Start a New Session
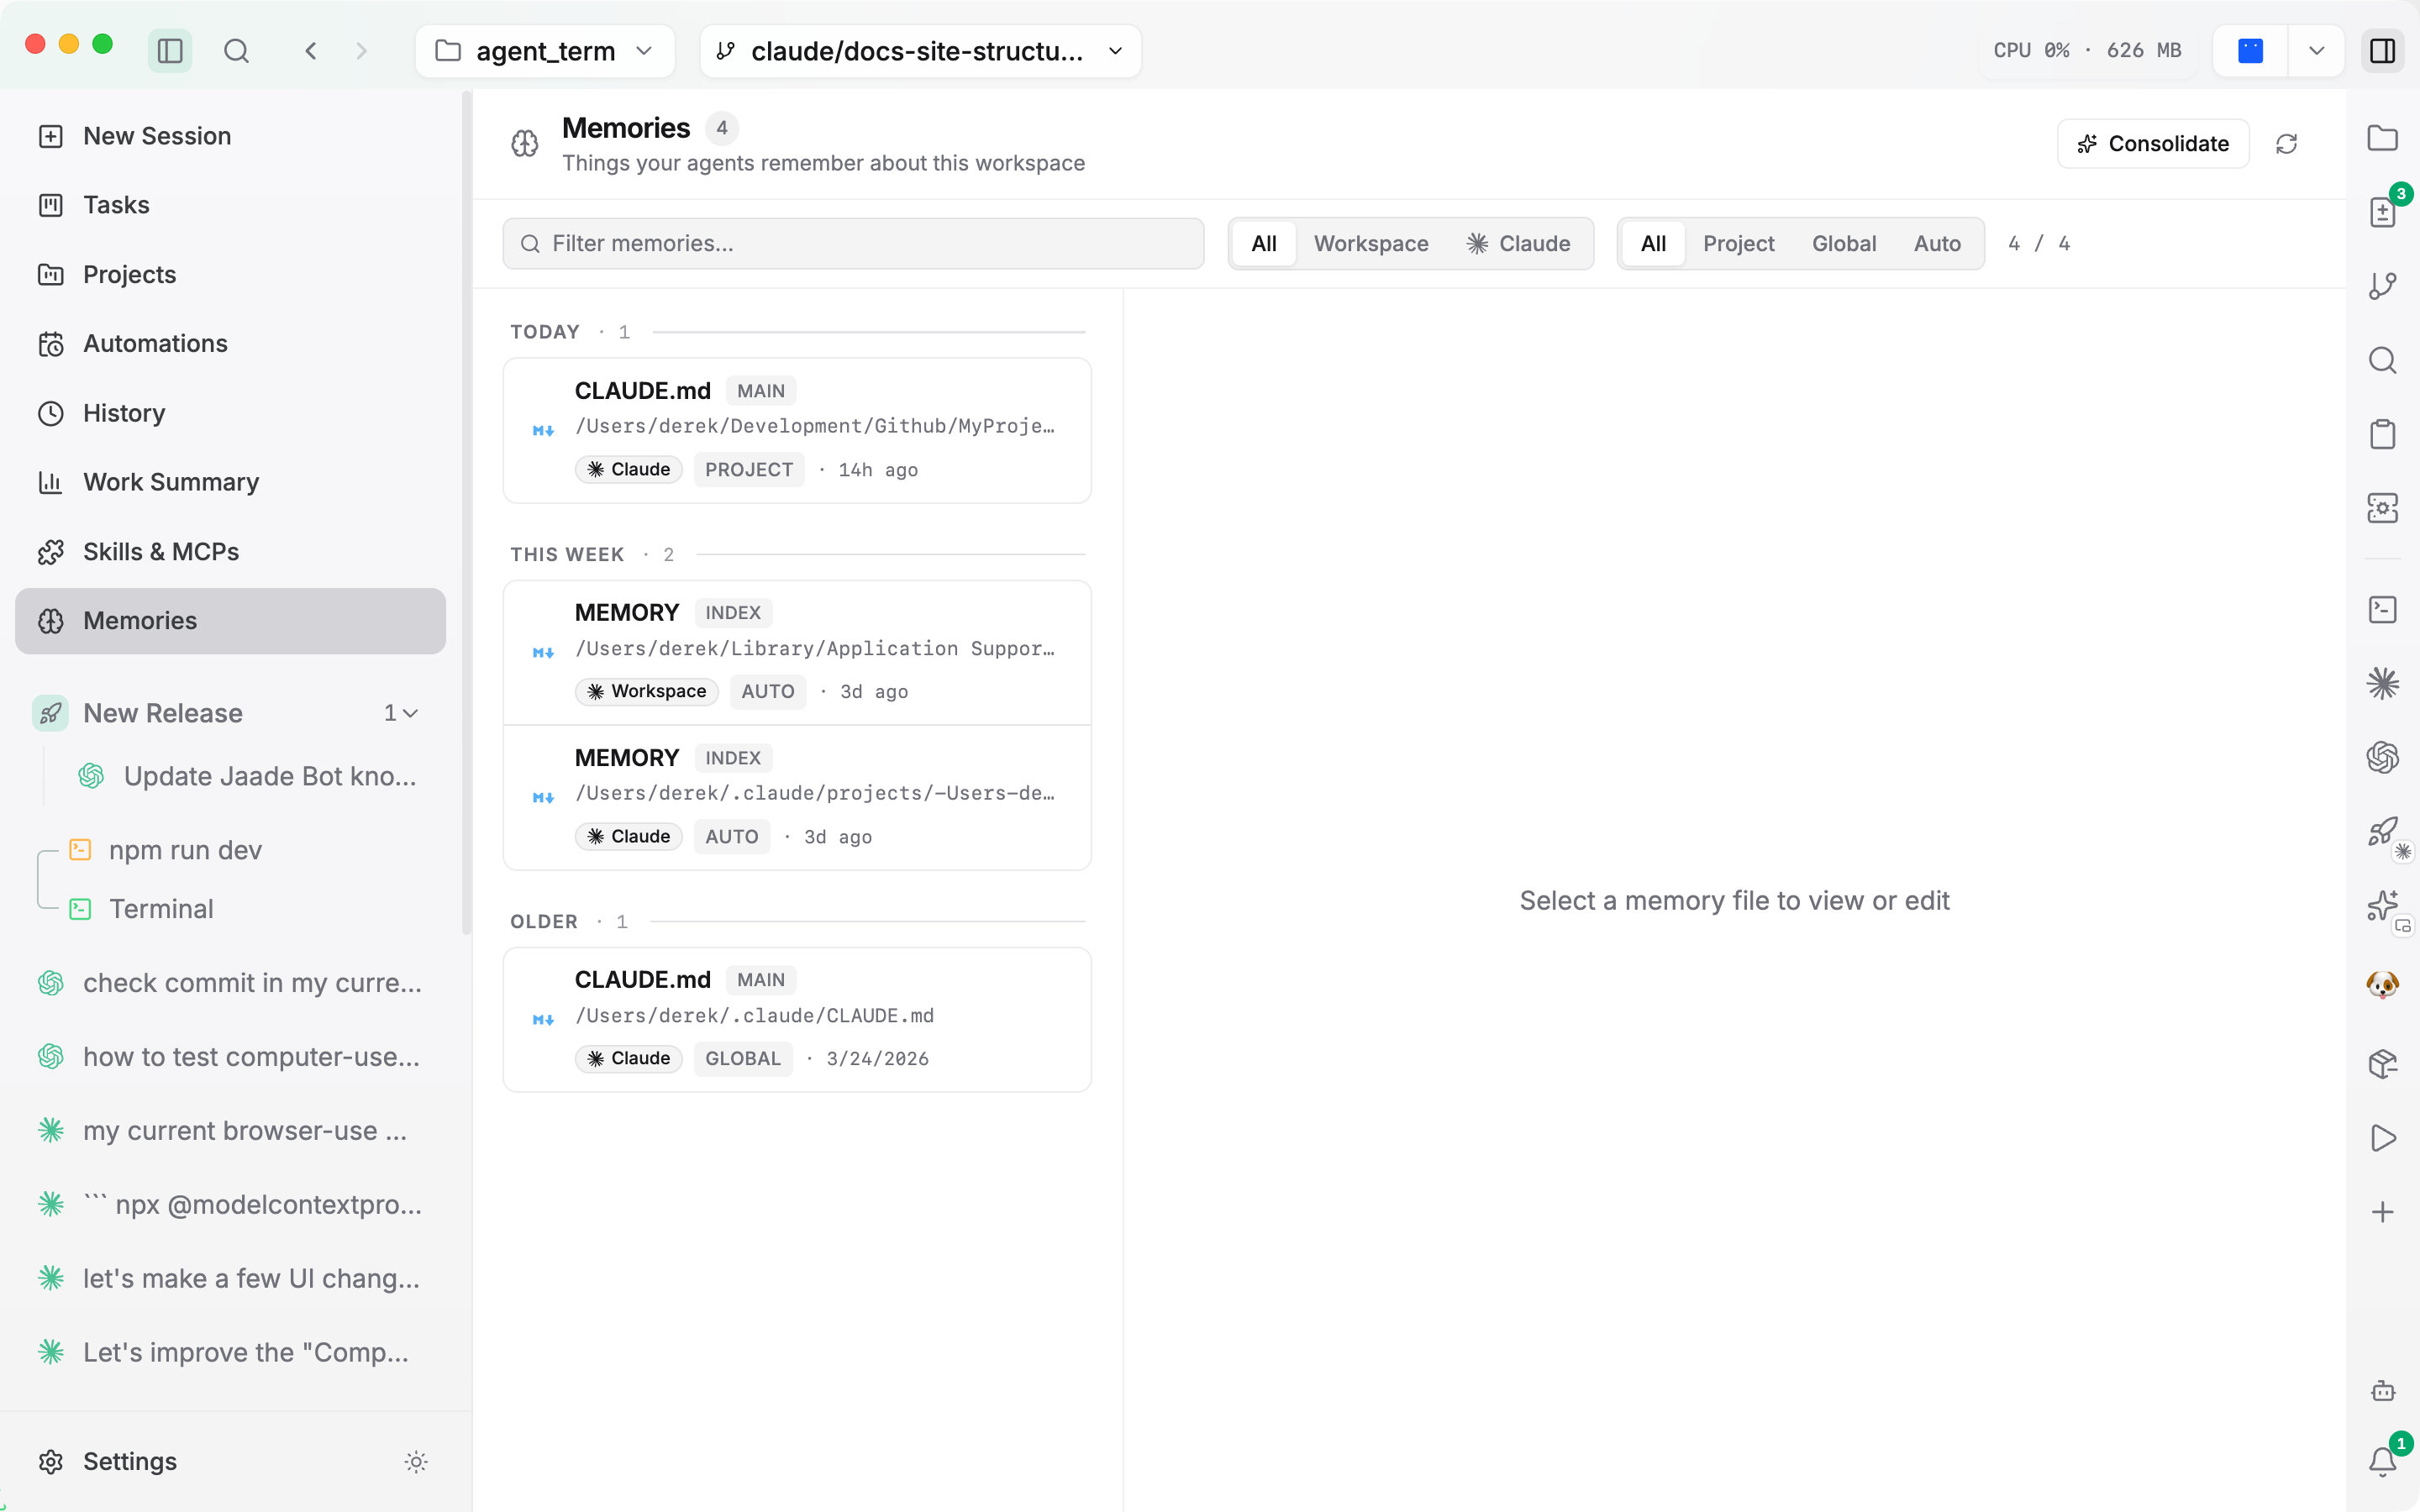2420x1512 pixels. pos(230,136)
